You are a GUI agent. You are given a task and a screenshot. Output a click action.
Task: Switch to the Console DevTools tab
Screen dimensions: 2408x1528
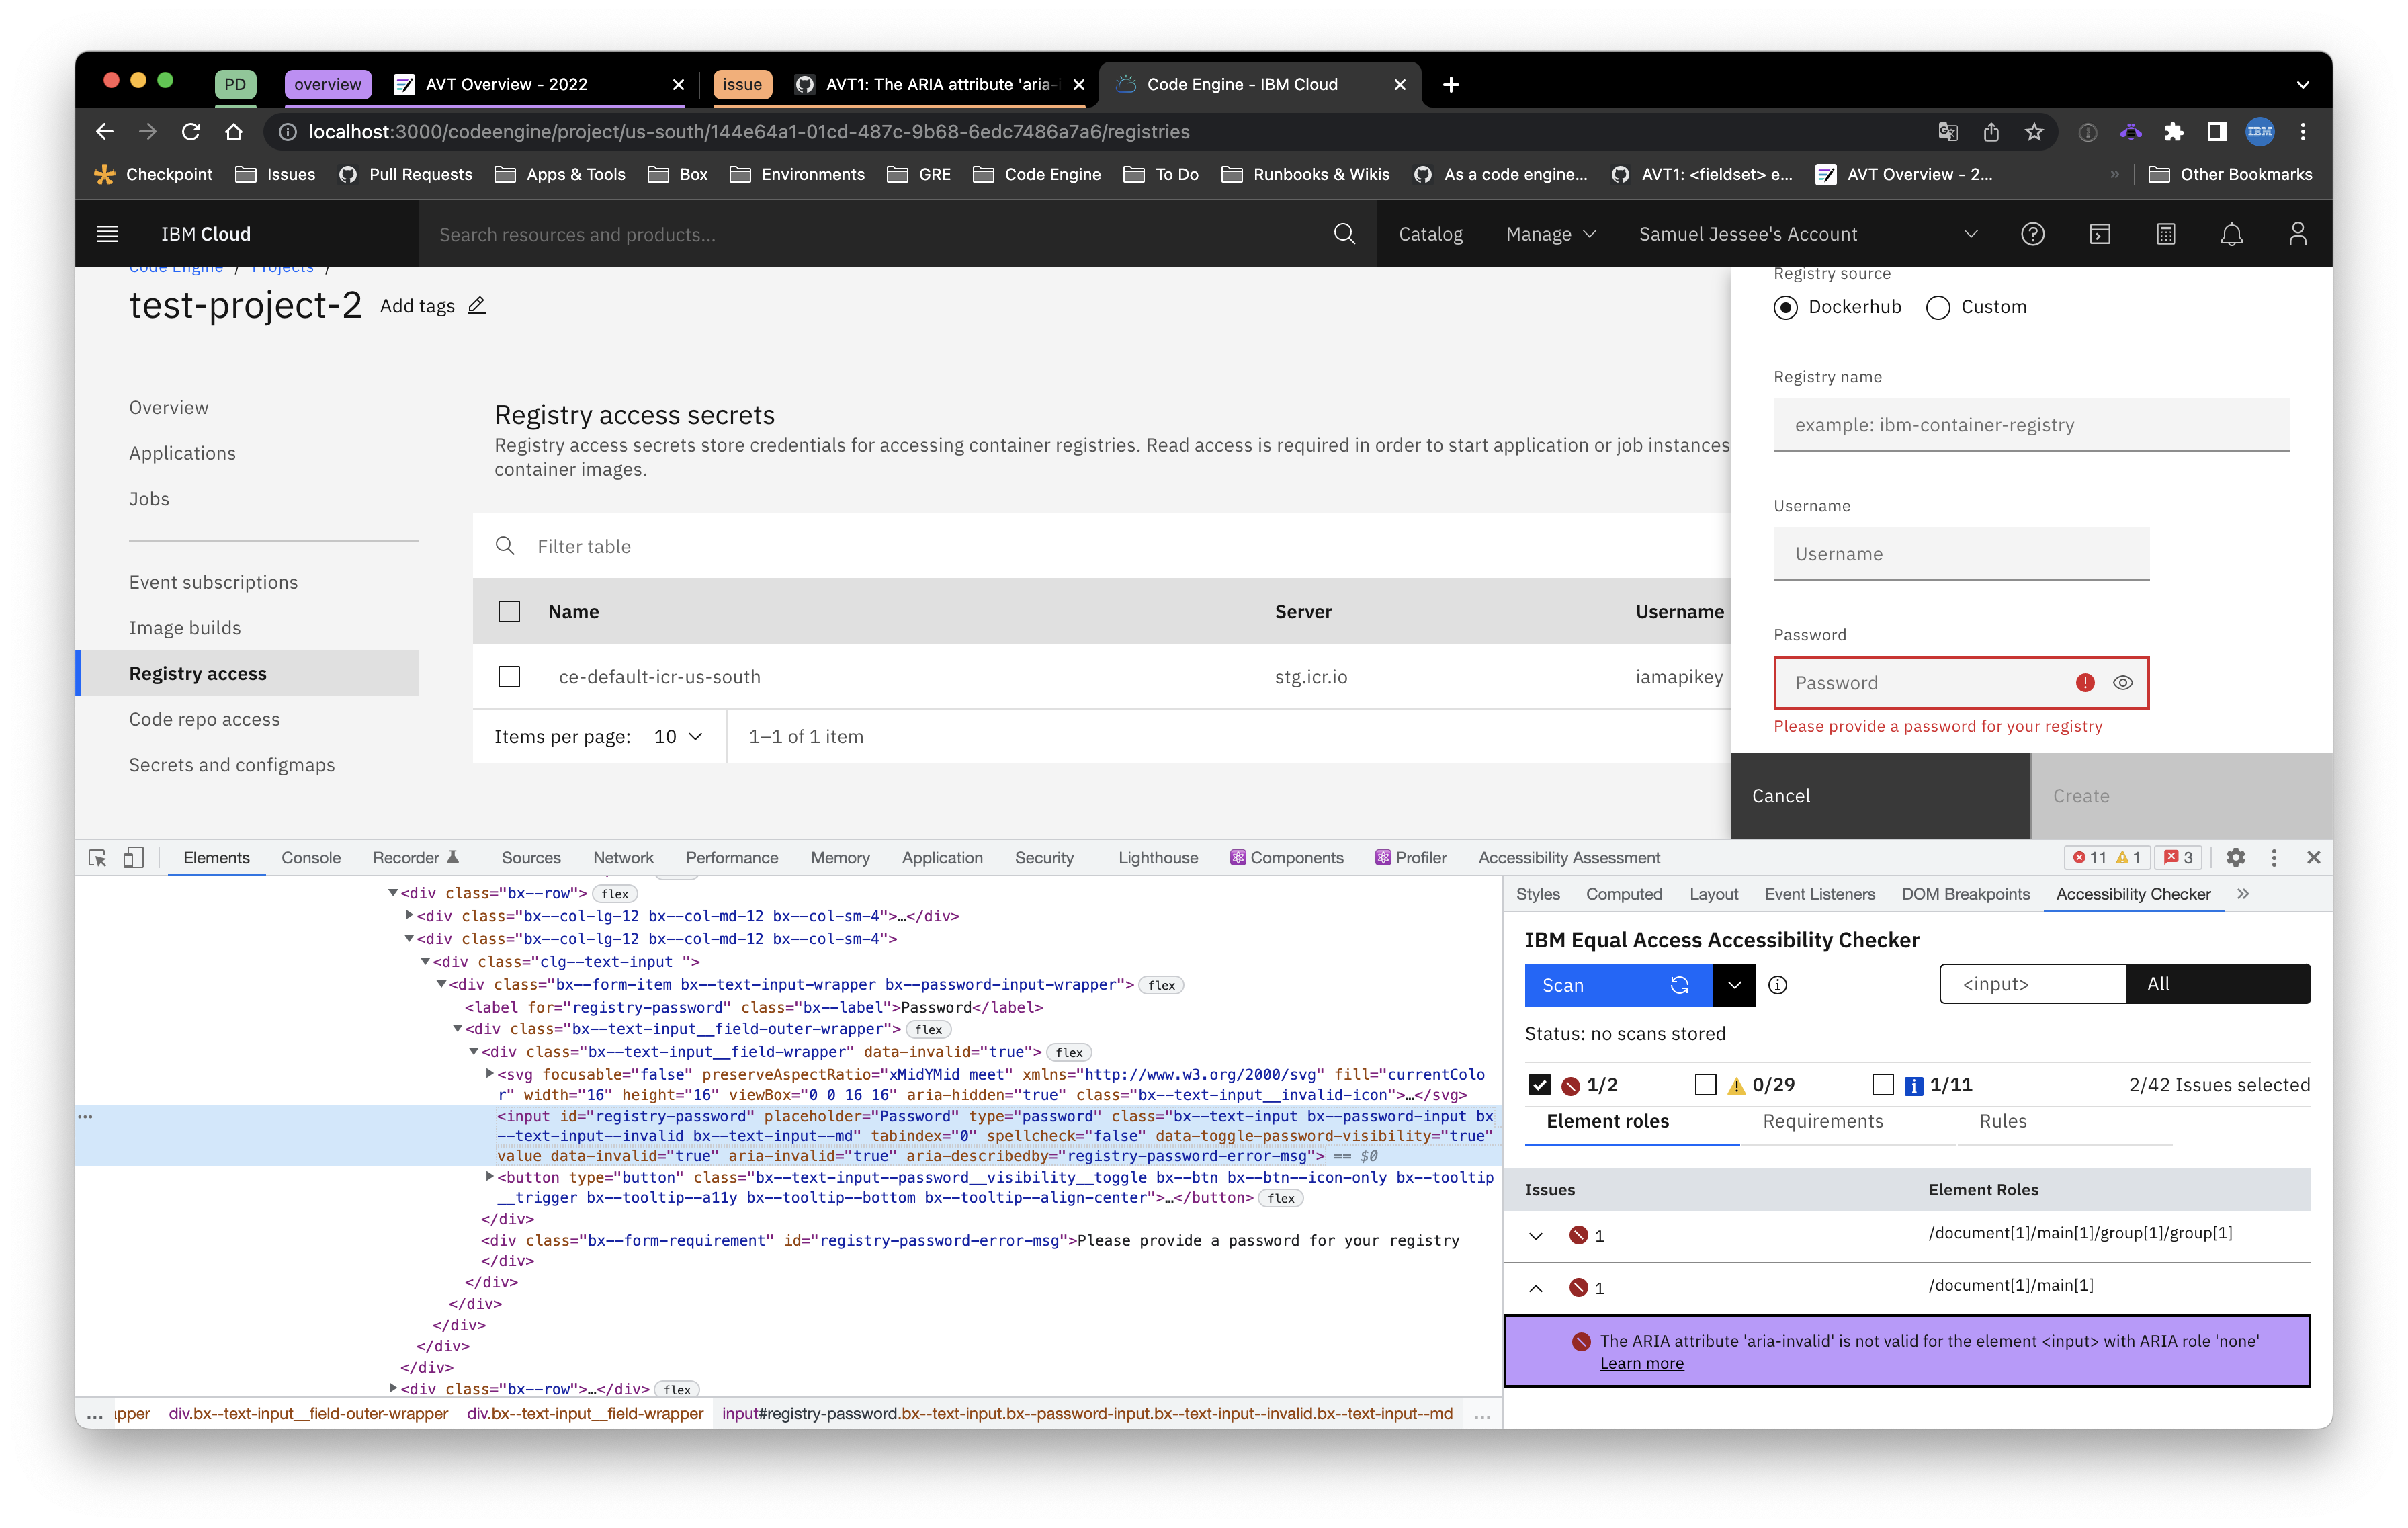click(311, 858)
